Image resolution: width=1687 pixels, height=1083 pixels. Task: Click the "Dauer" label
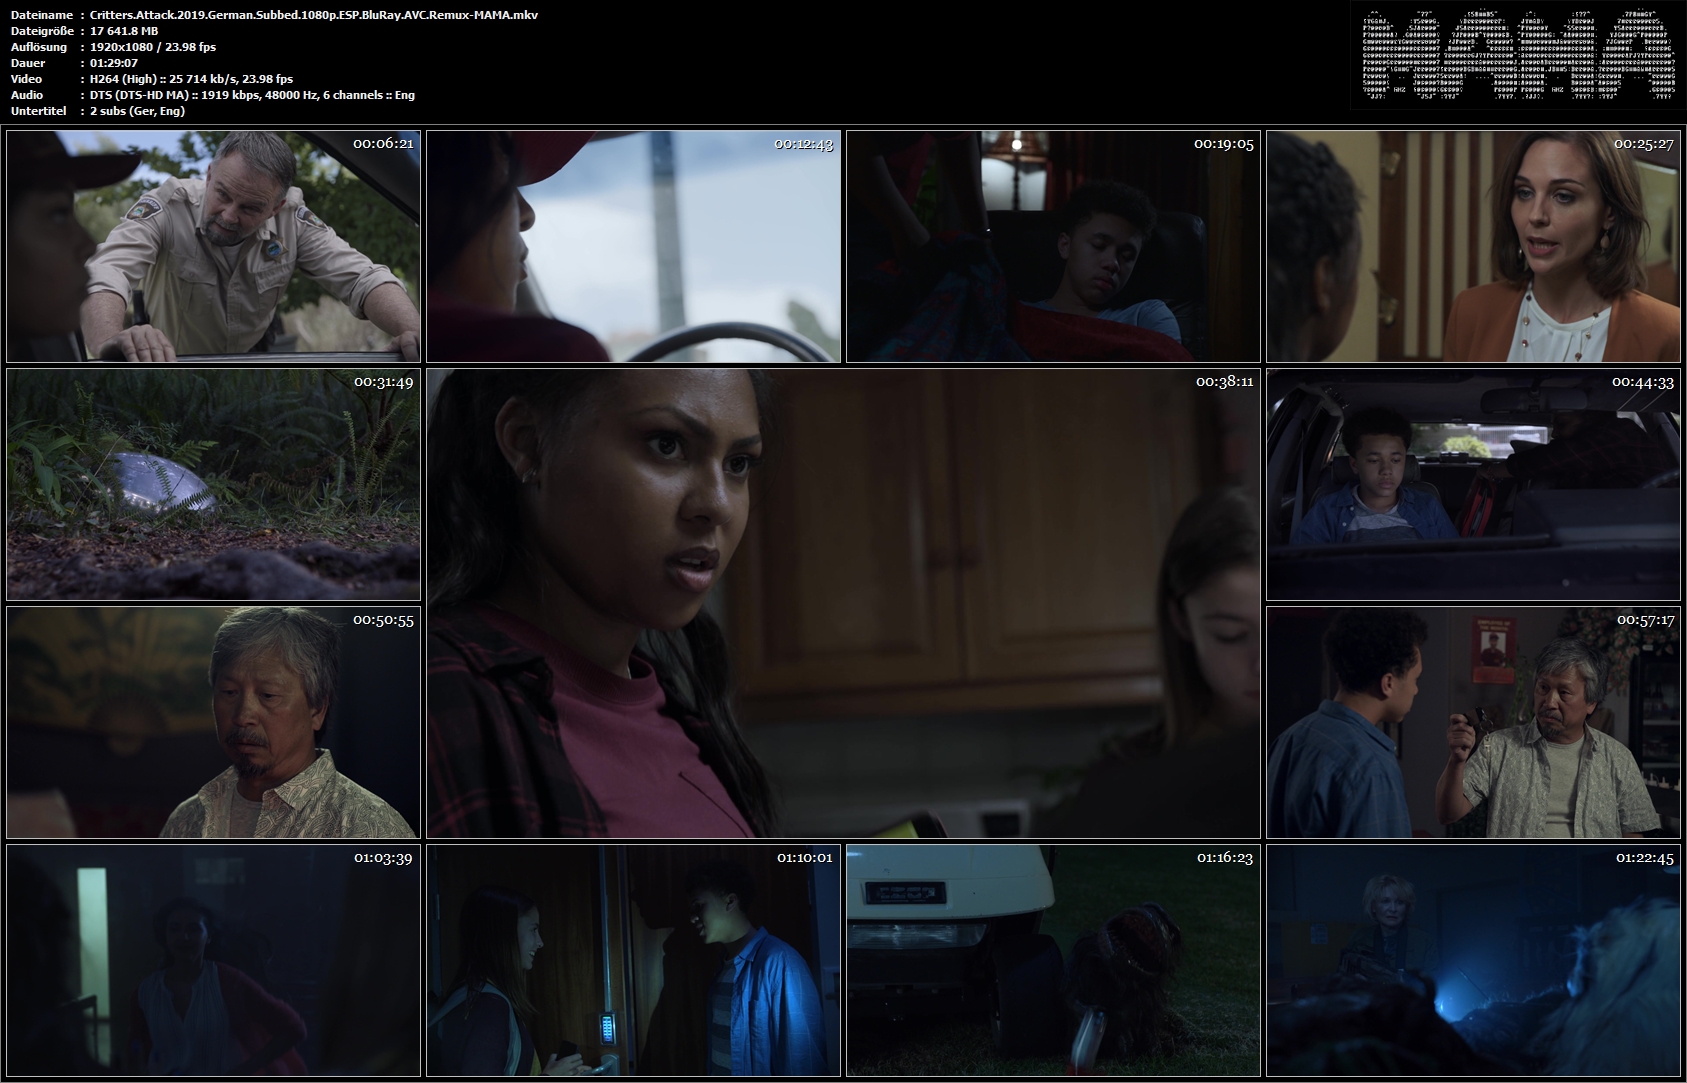[27, 63]
